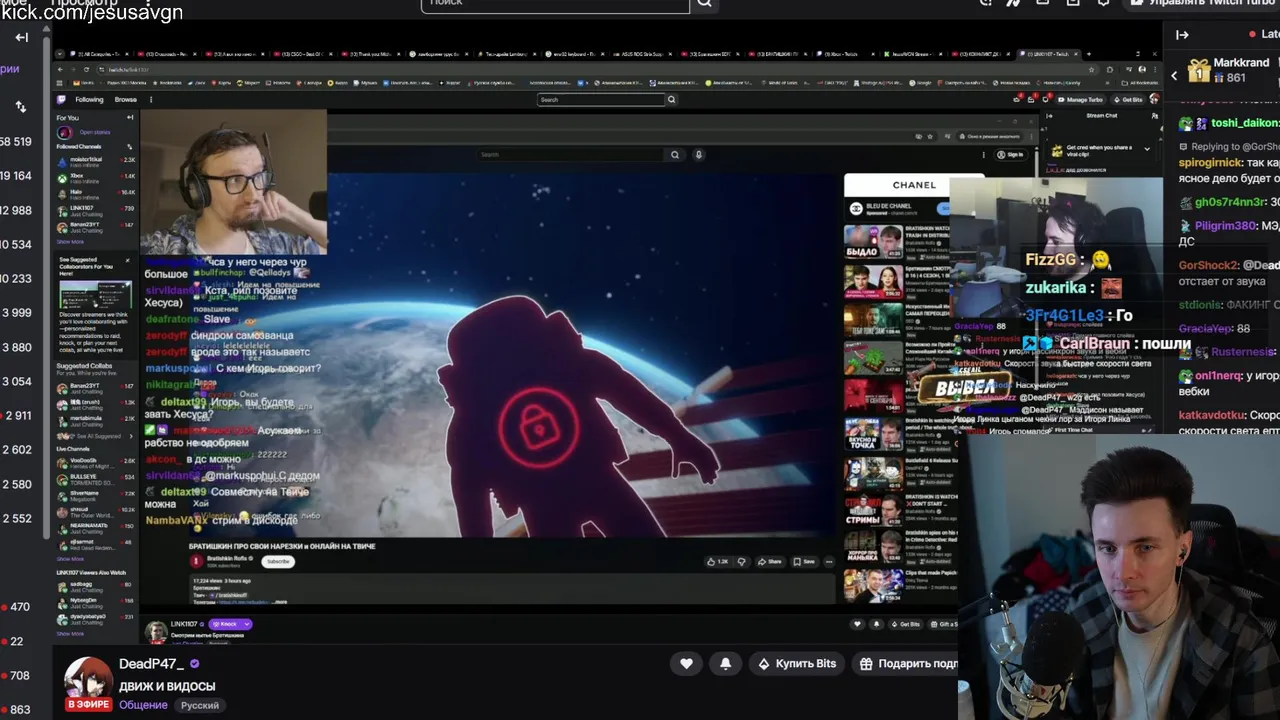Follow LINK1107 via small heart icon
The width and height of the screenshot is (1280, 720).
tap(856, 624)
